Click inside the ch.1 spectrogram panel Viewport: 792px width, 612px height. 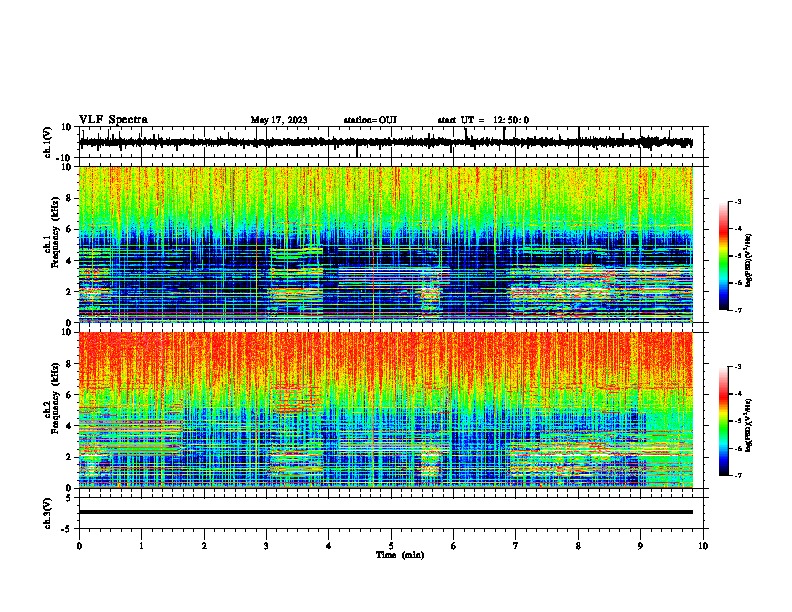tap(386, 244)
